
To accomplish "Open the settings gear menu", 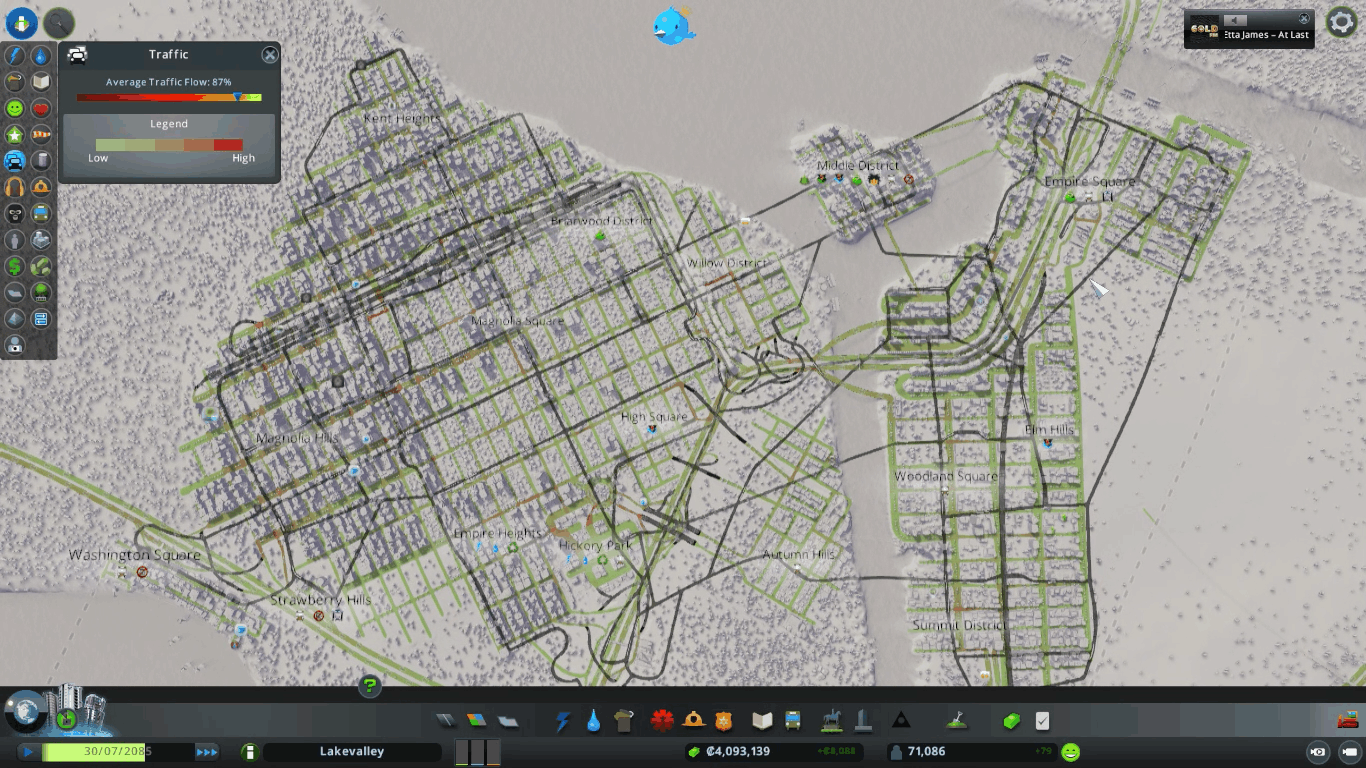I will pyautogui.click(x=1341, y=21).
